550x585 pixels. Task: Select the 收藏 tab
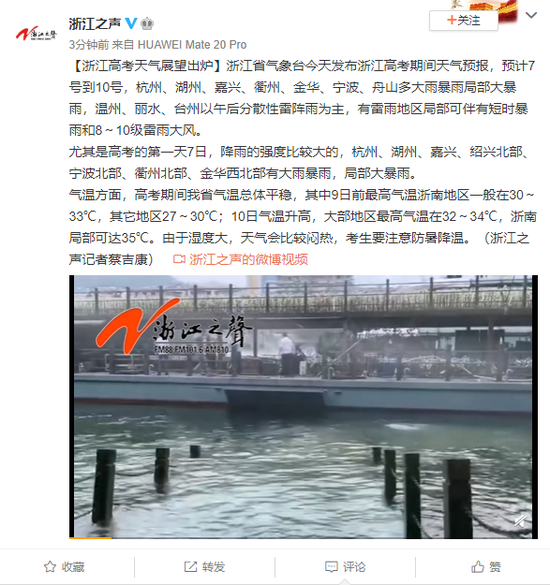coord(64,567)
